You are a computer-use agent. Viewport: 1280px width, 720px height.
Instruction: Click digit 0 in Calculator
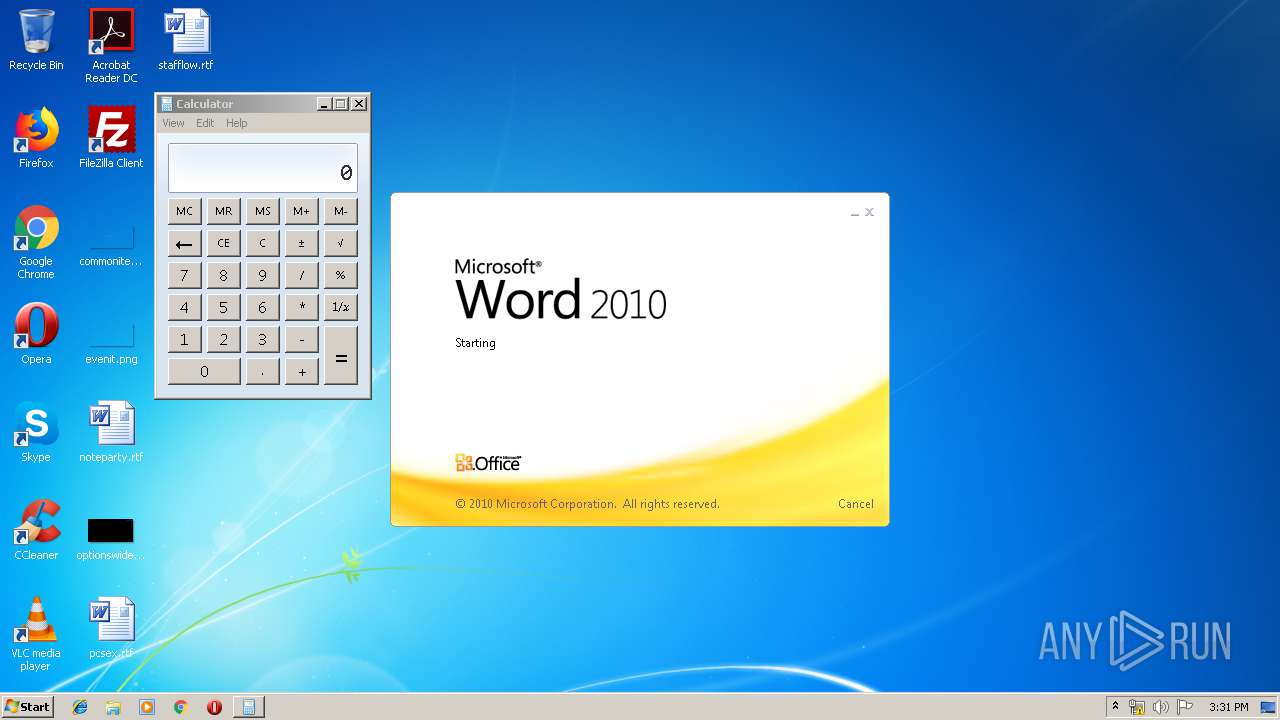point(204,371)
